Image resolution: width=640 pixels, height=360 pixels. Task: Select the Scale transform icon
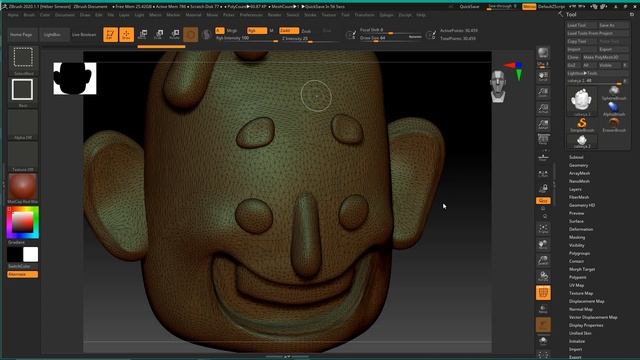[x=158, y=34]
